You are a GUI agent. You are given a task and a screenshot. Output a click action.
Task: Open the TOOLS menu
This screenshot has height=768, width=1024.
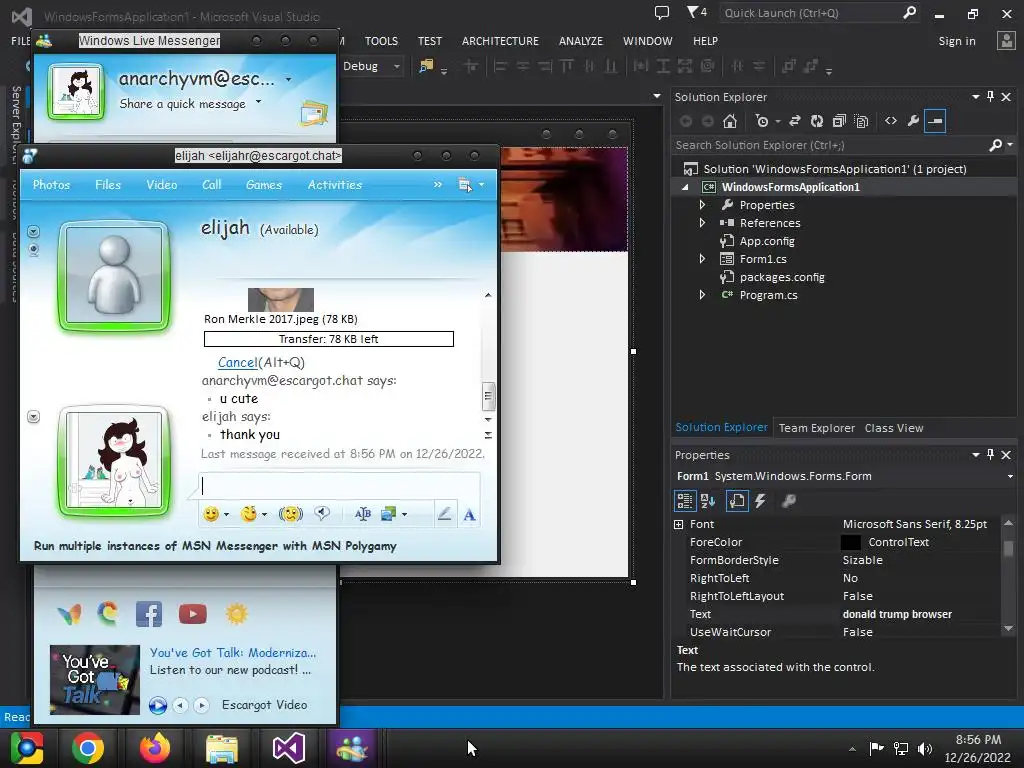pos(381,41)
